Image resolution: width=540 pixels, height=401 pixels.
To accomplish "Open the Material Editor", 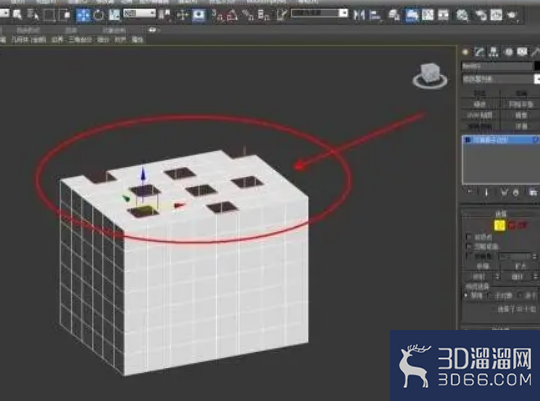I will [x=463, y=15].
